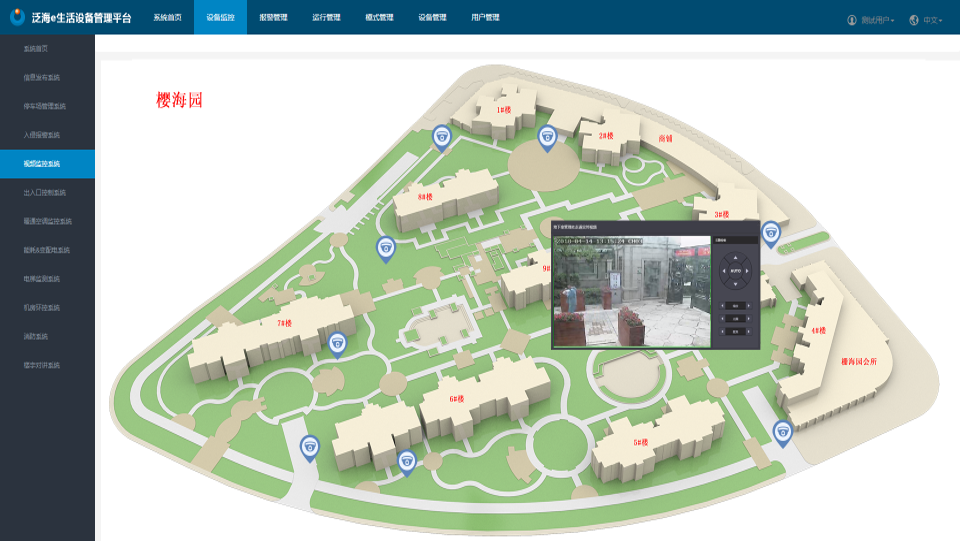Click the live camera video feed
The width and height of the screenshot is (960, 541).
(x=631, y=291)
